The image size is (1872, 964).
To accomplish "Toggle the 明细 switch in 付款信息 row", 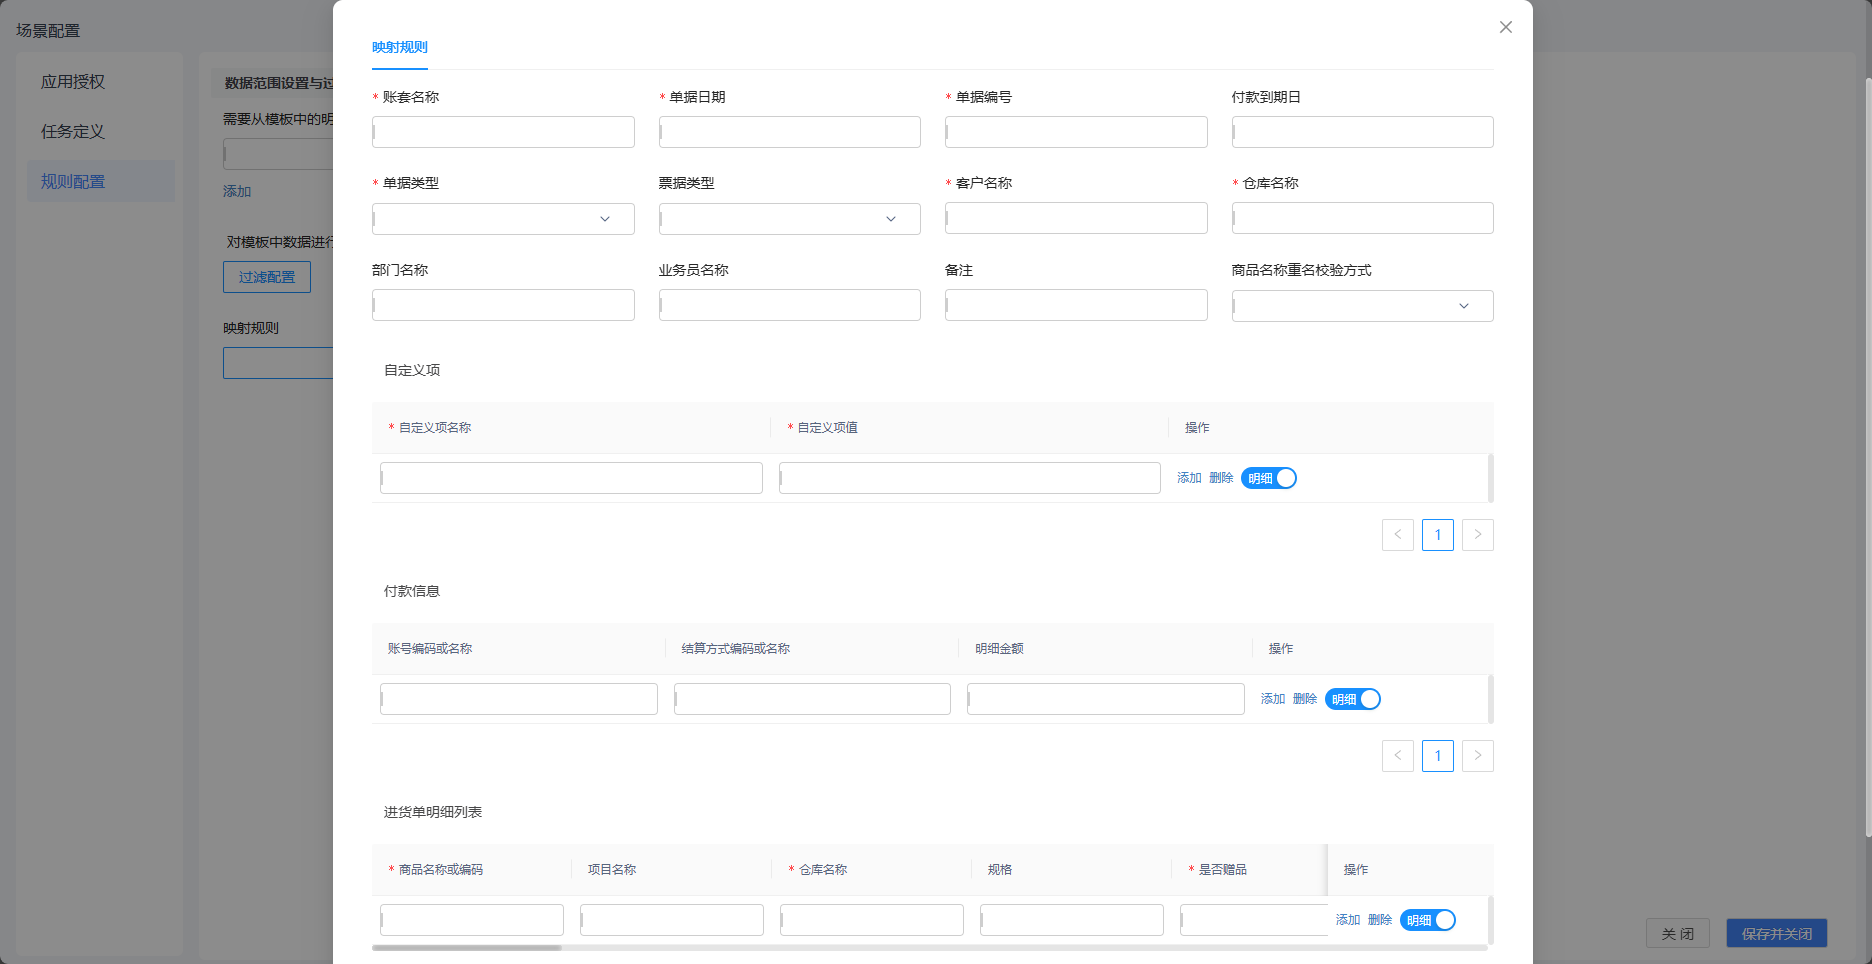I will click(1353, 699).
